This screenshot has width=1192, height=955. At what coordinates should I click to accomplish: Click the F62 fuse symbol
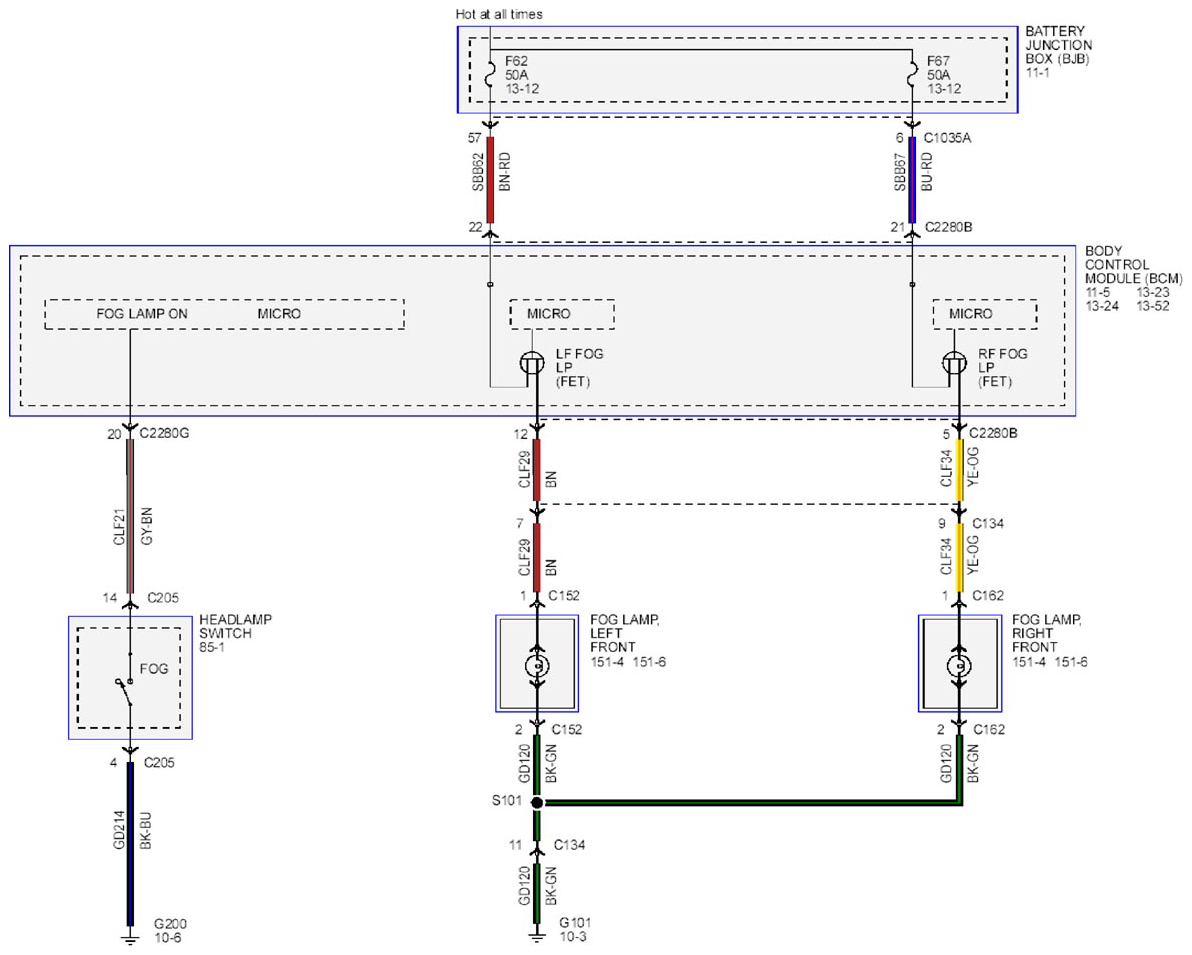490,75
